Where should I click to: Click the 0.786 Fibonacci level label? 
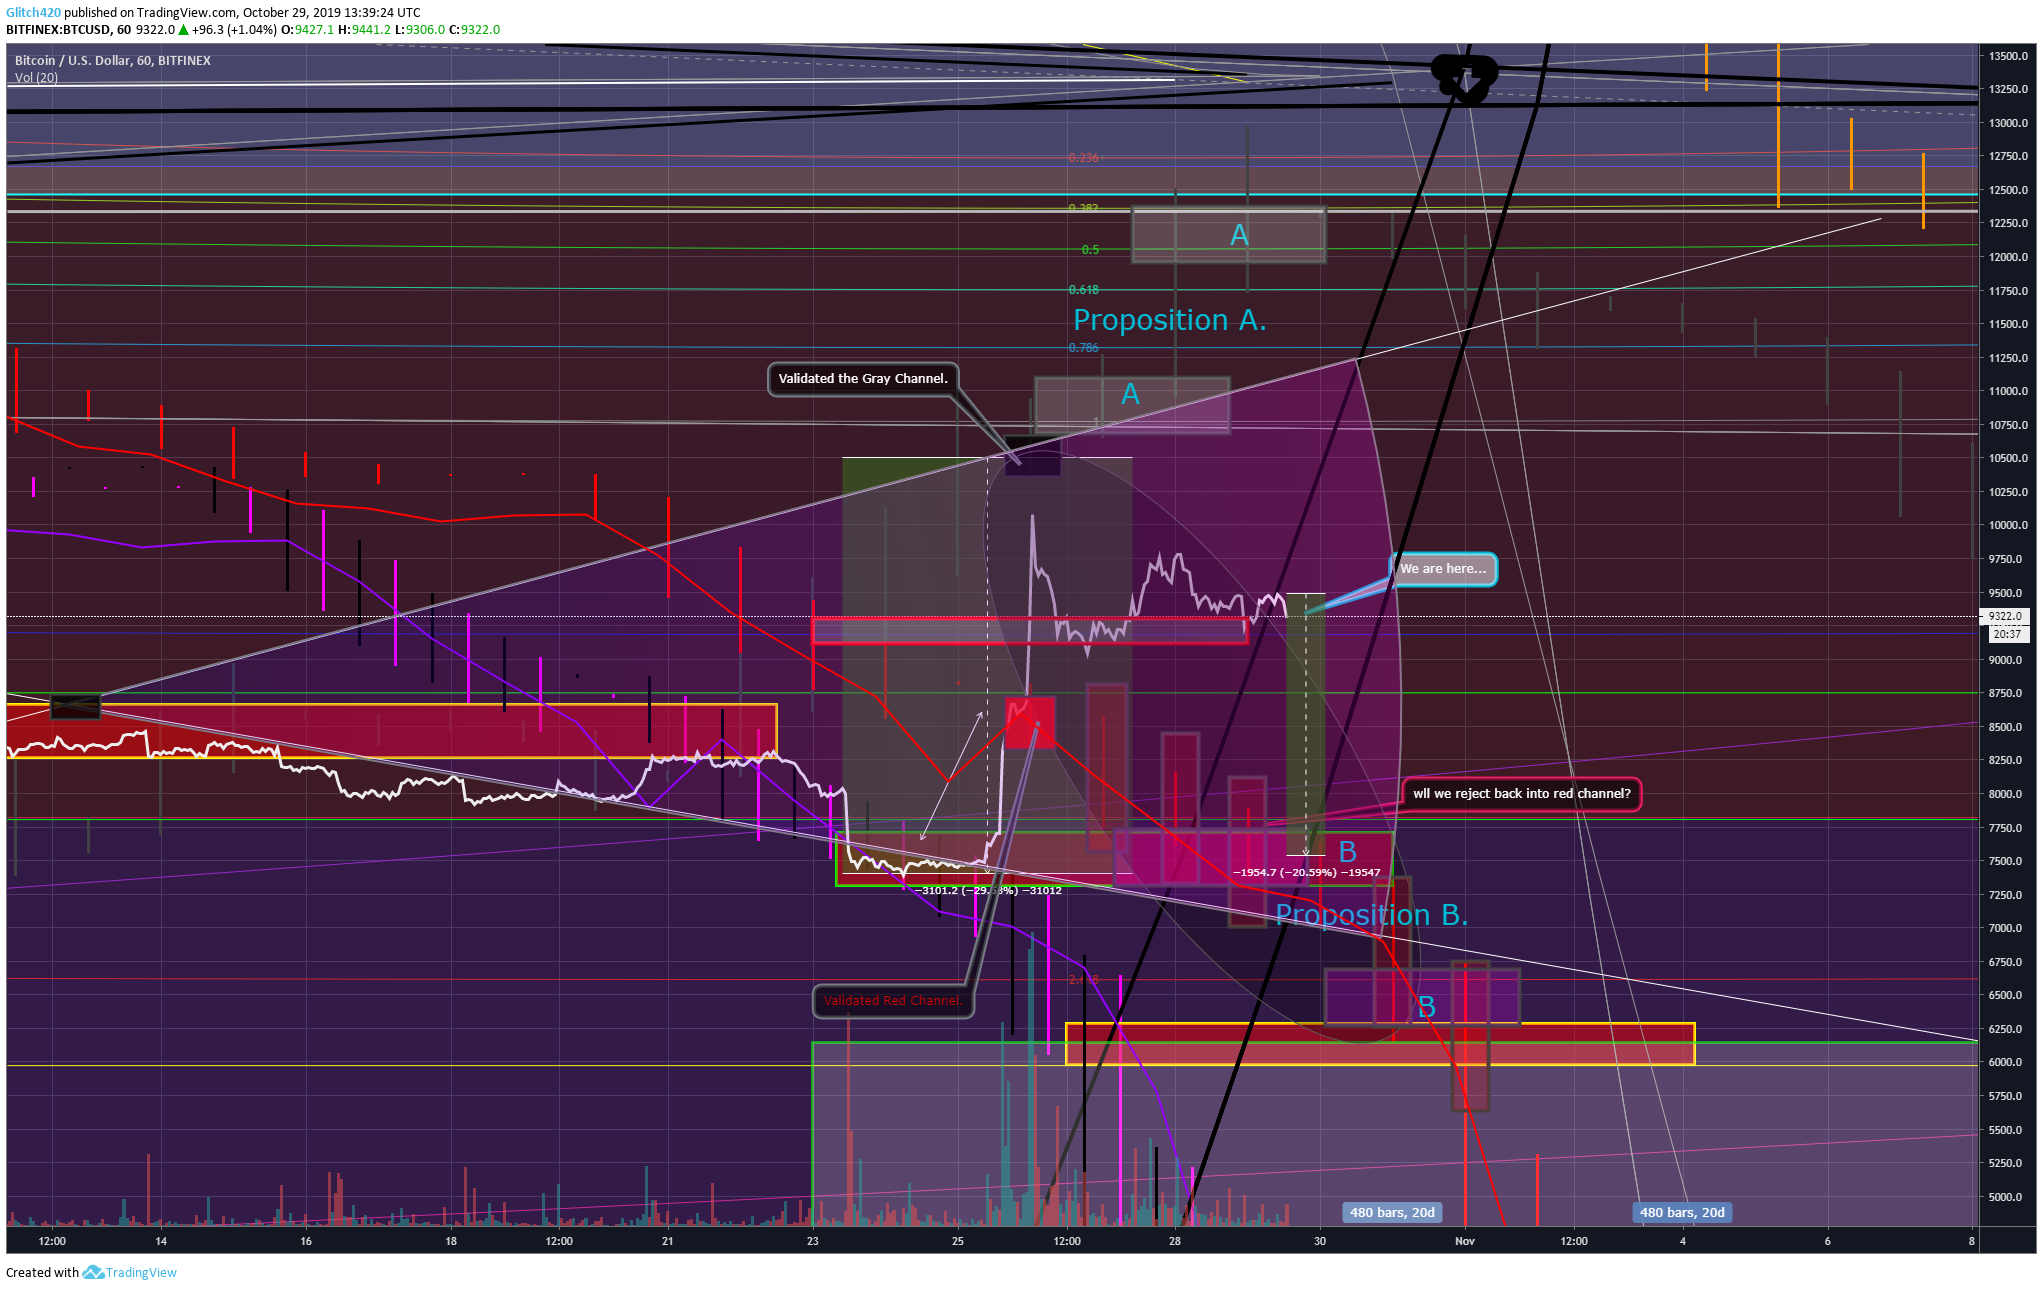pos(1083,348)
